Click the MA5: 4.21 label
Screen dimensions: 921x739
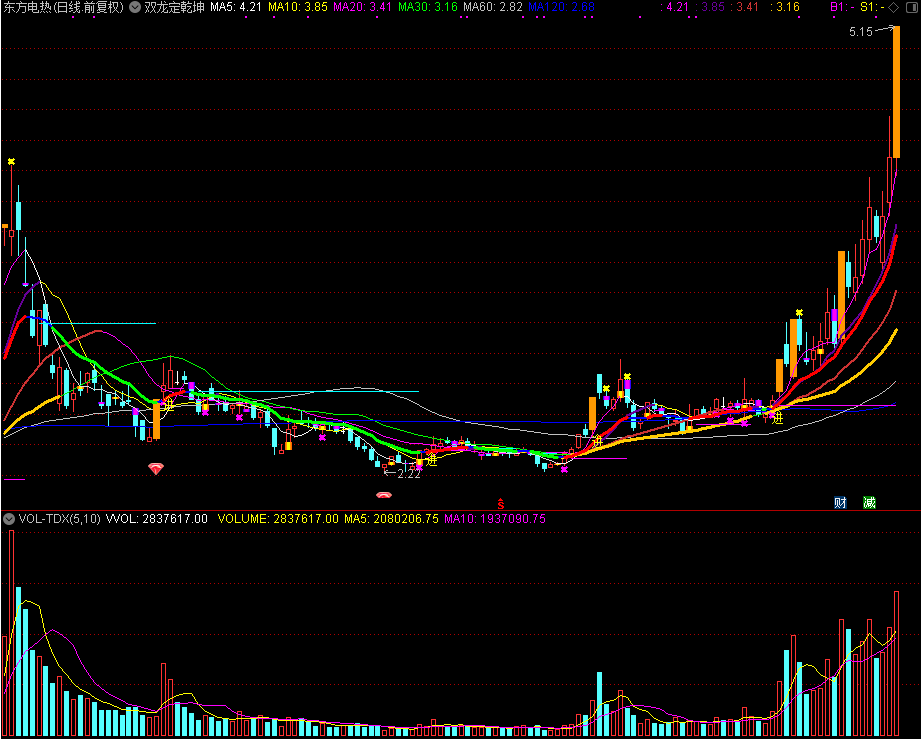click(x=236, y=8)
